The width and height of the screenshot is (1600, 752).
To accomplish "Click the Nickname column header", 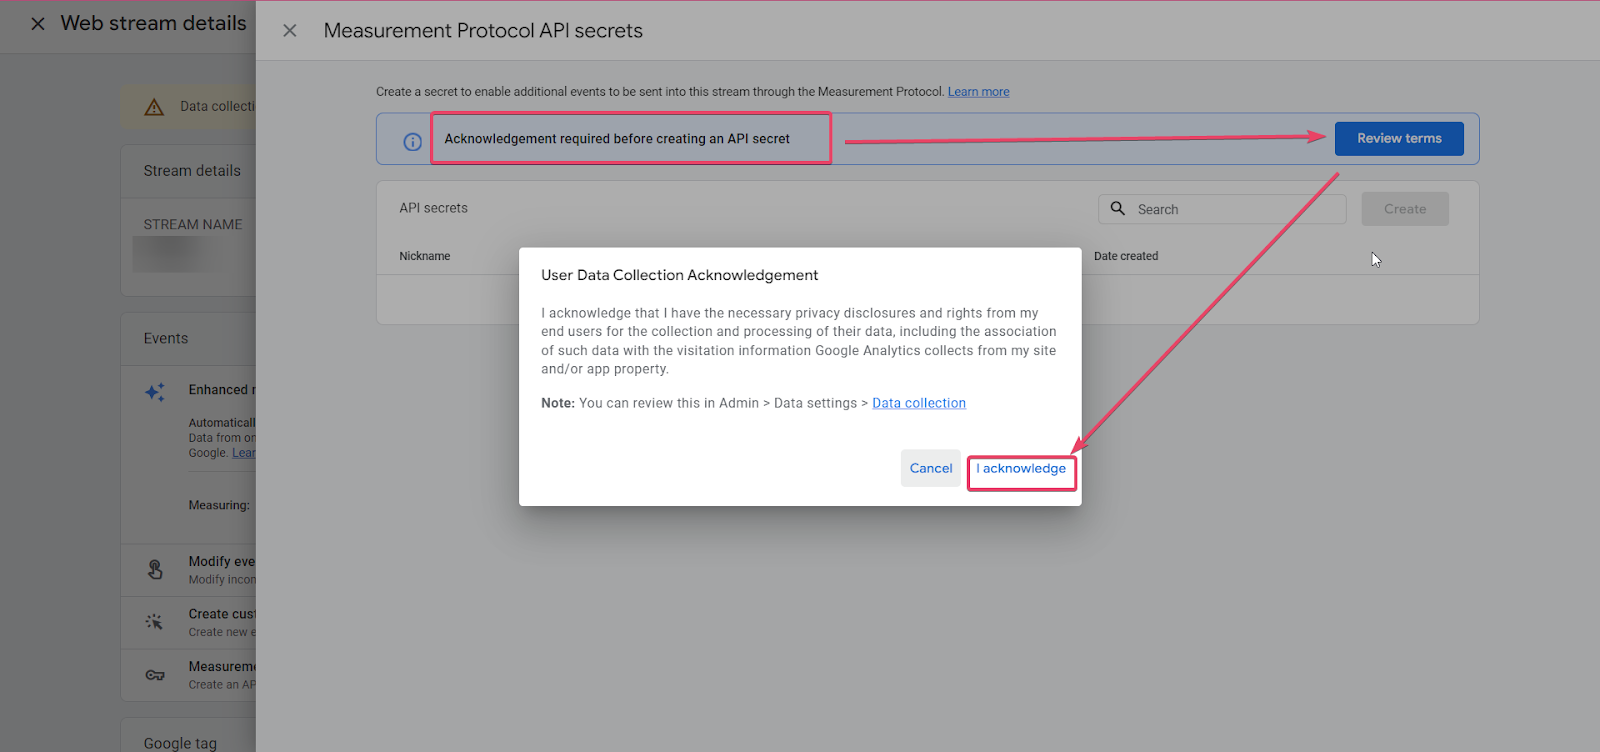I will coord(425,256).
